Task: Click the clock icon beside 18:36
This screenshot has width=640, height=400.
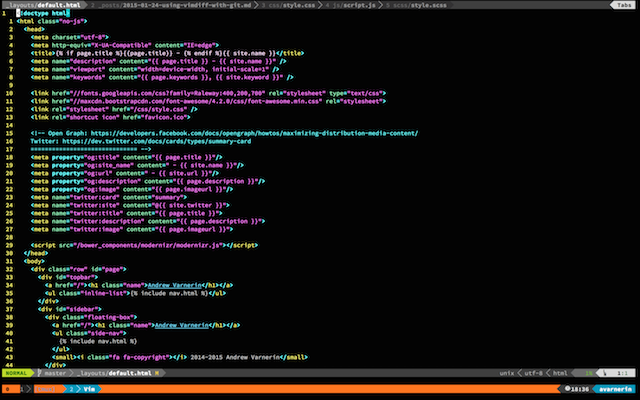Action: pyautogui.click(x=567, y=389)
